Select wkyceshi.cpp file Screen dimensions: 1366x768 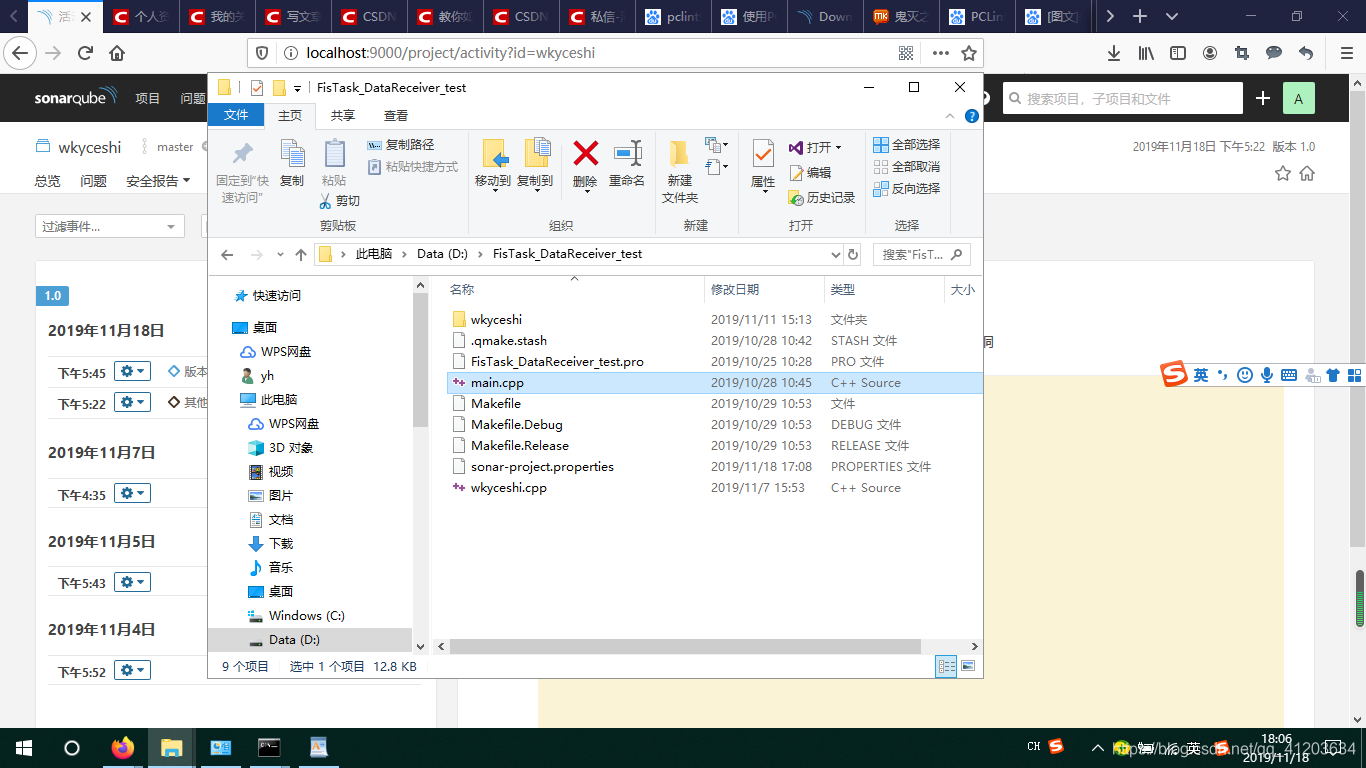(x=508, y=488)
